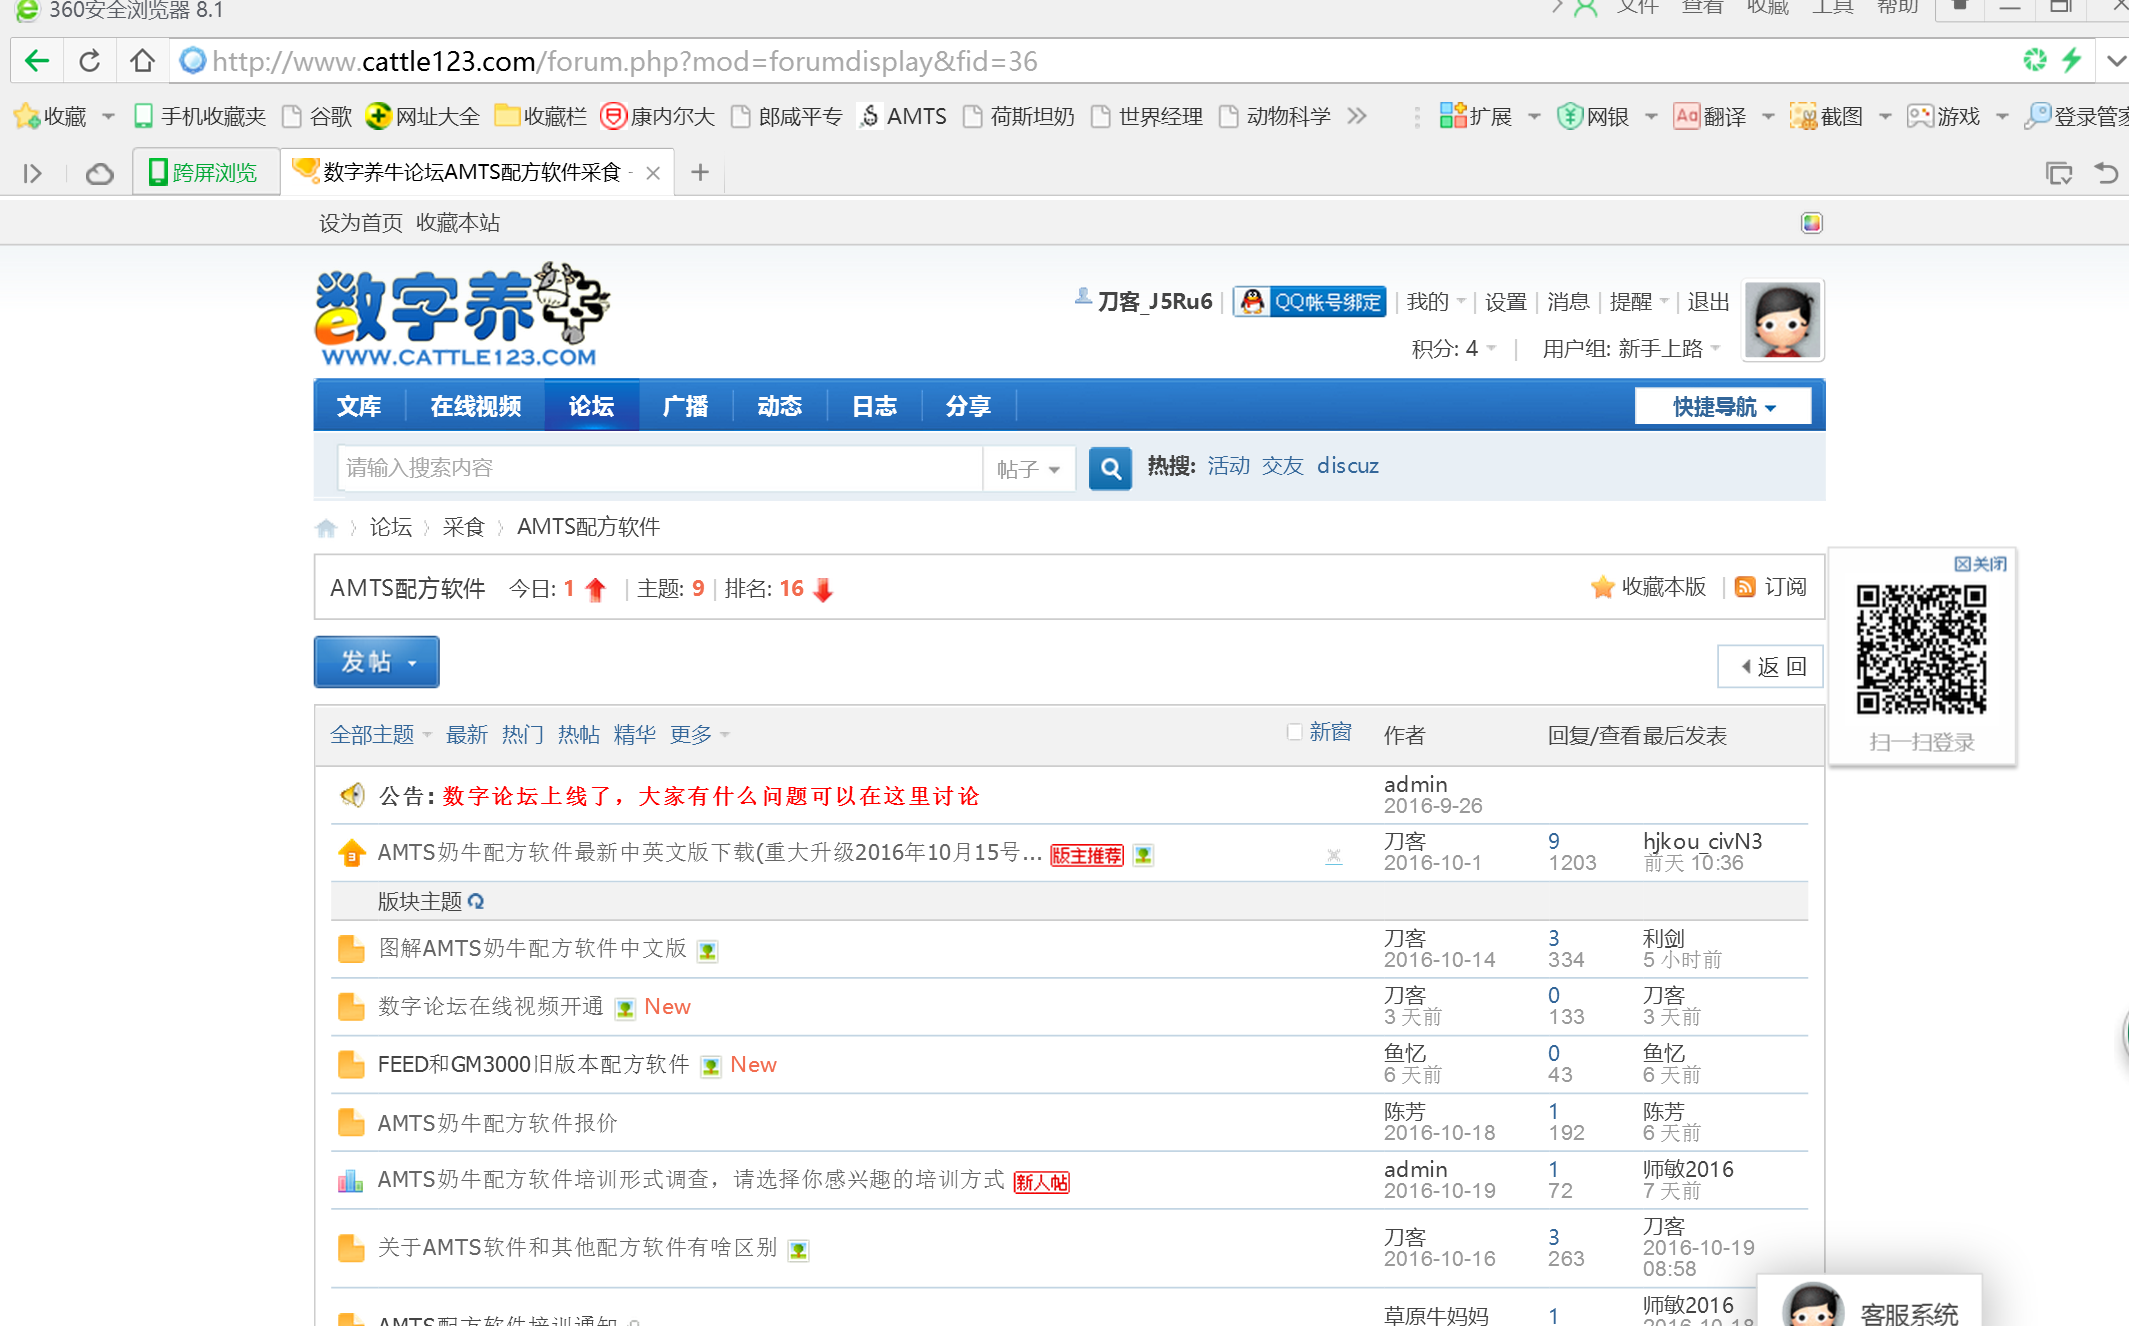Open thread 图解AMTS奶牛配方软件中文版
Viewport: 2129px width, 1326px height.
pyautogui.click(x=531, y=948)
